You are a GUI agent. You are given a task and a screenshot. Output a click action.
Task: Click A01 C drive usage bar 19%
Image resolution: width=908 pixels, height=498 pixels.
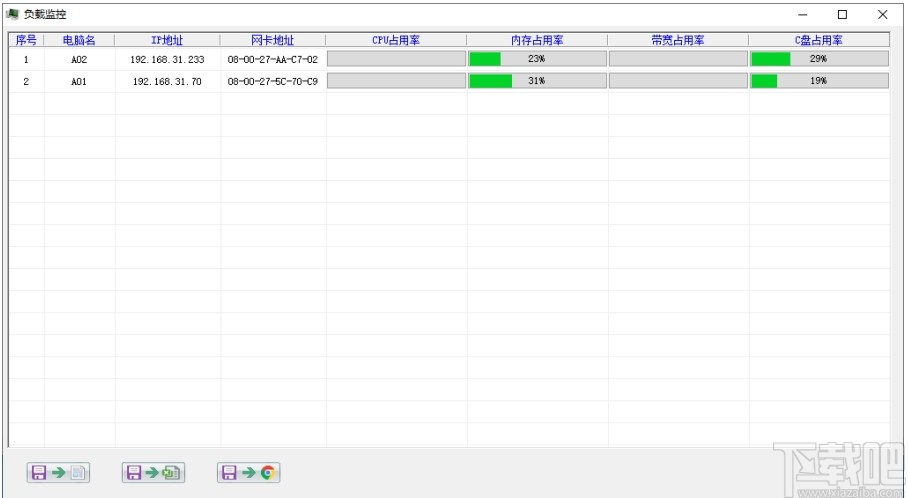[x=819, y=80]
